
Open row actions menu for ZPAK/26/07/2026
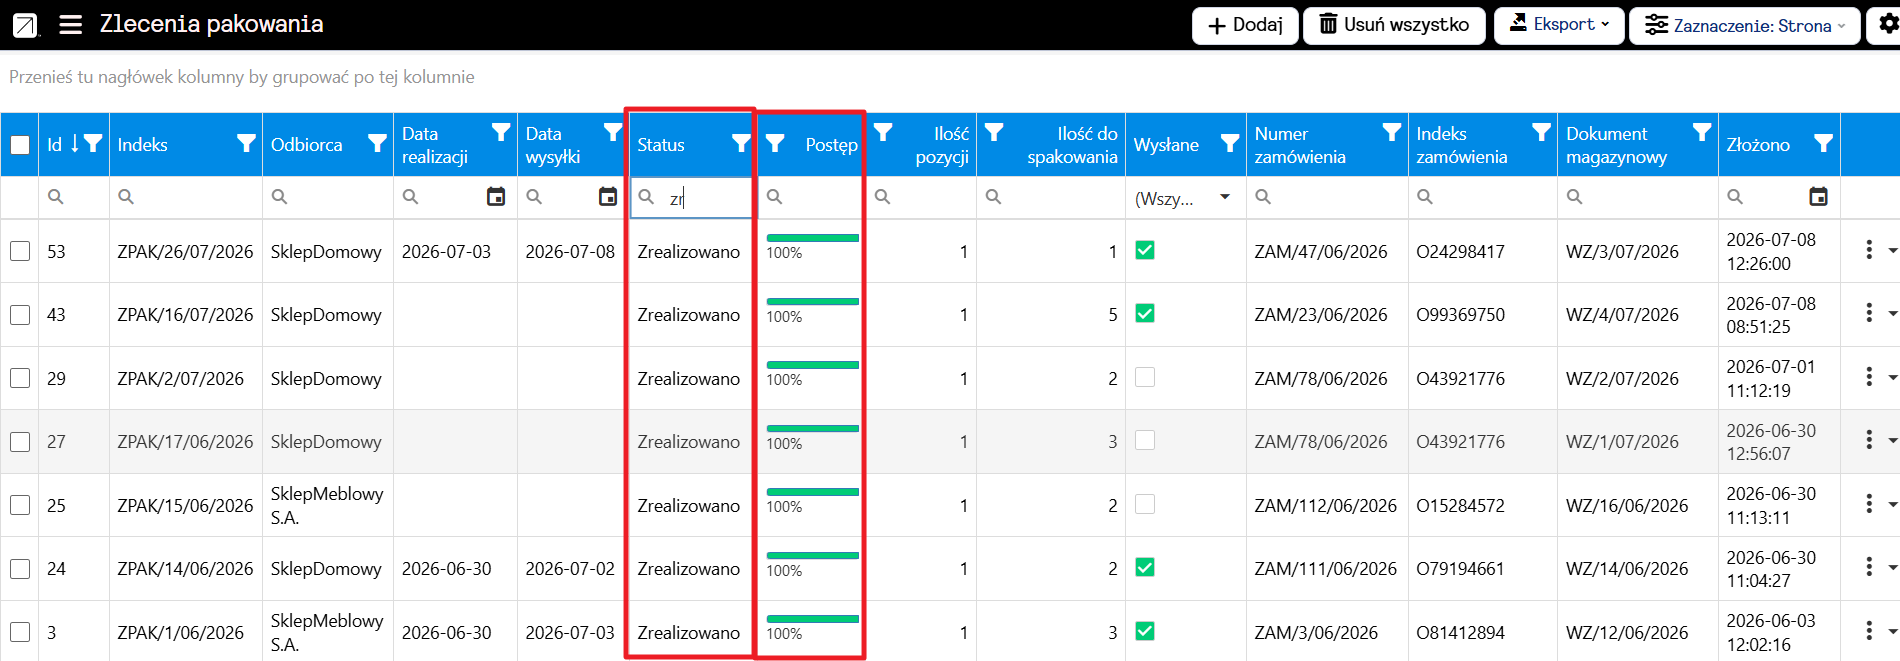[x=1869, y=250]
